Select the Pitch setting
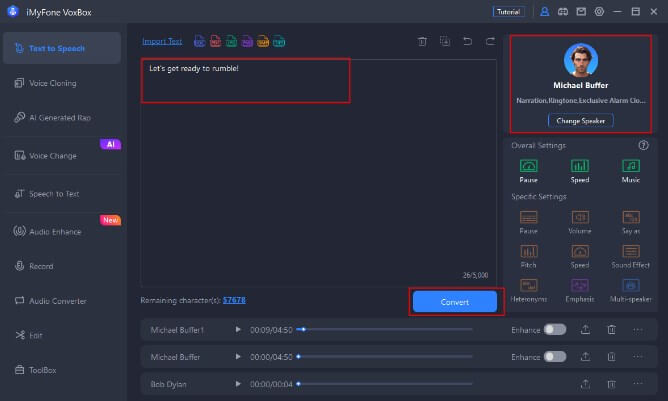The width and height of the screenshot is (668, 401). point(528,256)
